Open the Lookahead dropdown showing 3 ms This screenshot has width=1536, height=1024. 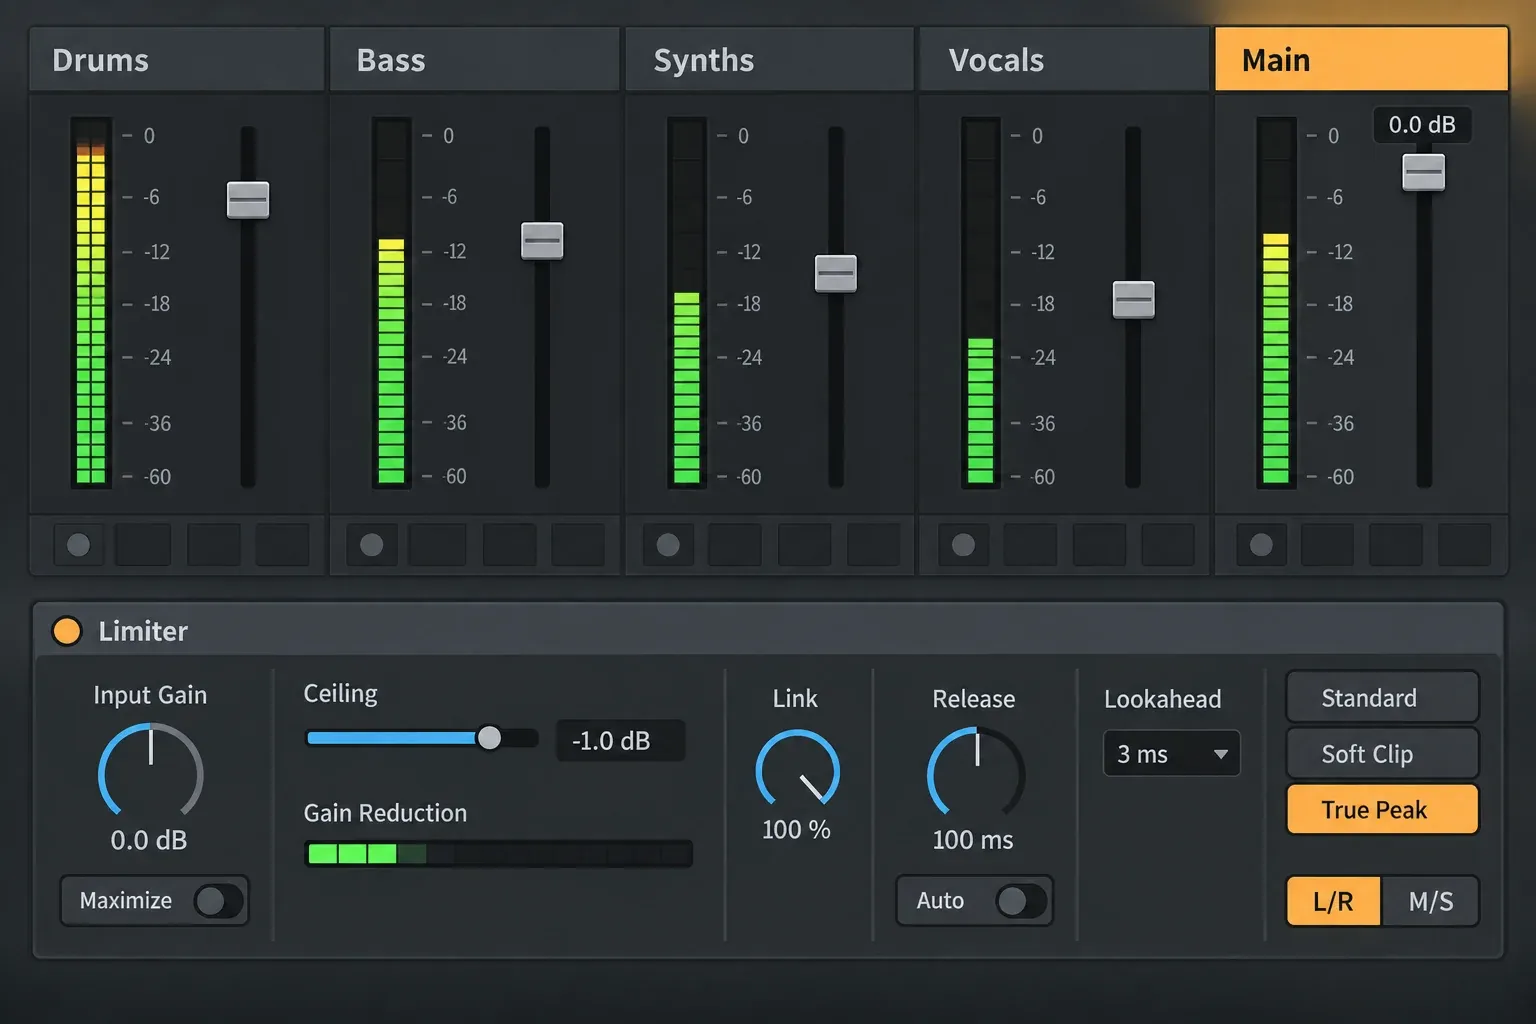(x=1172, y=754)
